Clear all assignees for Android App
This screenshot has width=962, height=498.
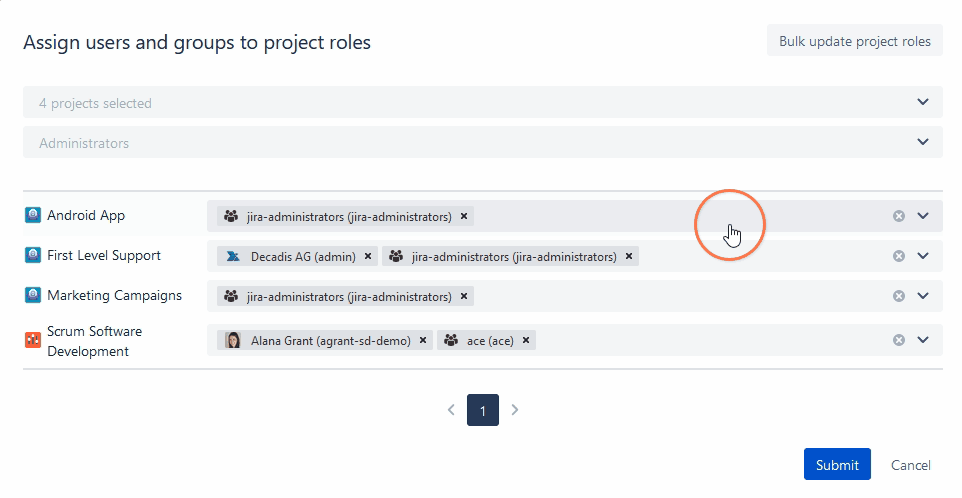898,216
